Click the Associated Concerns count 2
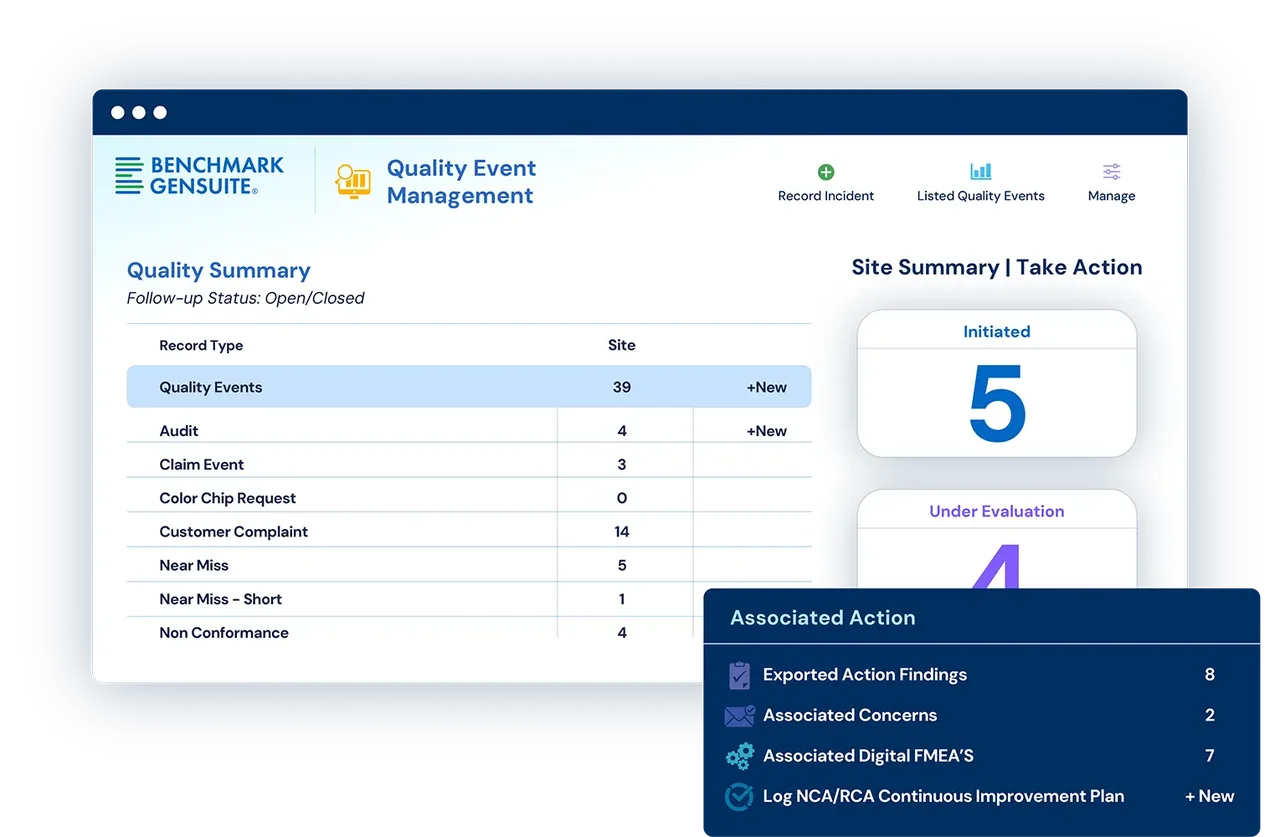This screenshot has height=837, width=1280. (1210, 715)
